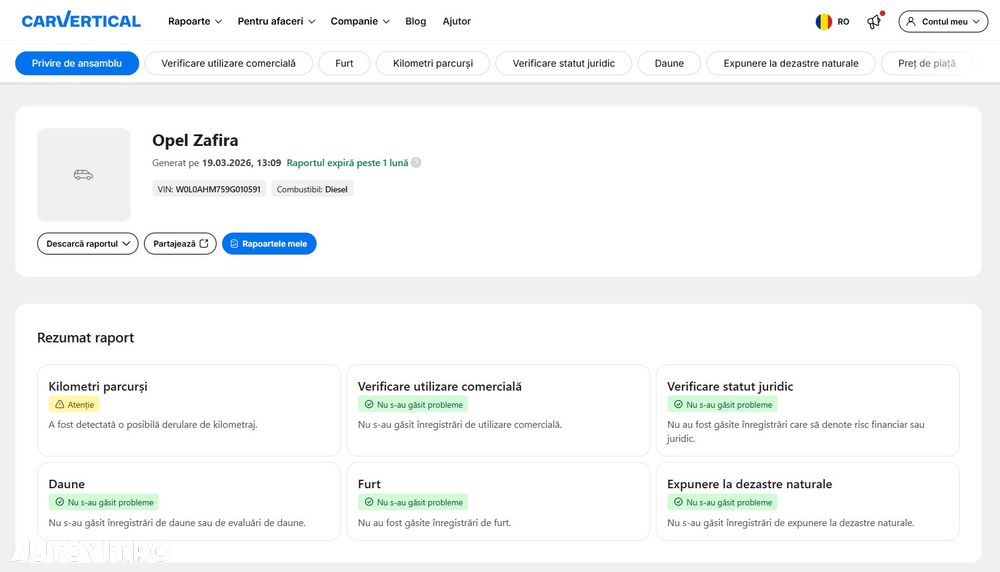The image size is (1000, 572).
Task: Expand the Pentru afaceri dropdown
Action: tap(276, 21)
